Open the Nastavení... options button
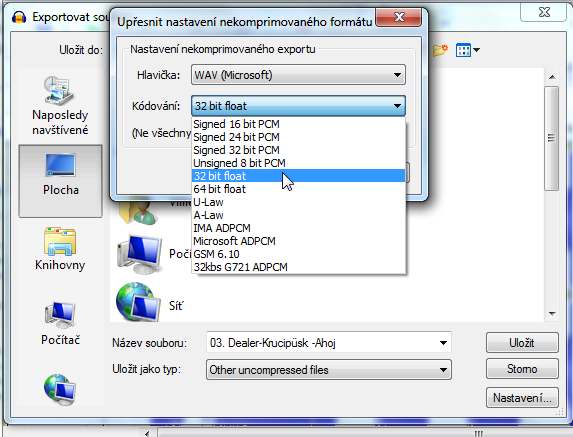This screenshot has height=437, width=573. tap(522, 398)
